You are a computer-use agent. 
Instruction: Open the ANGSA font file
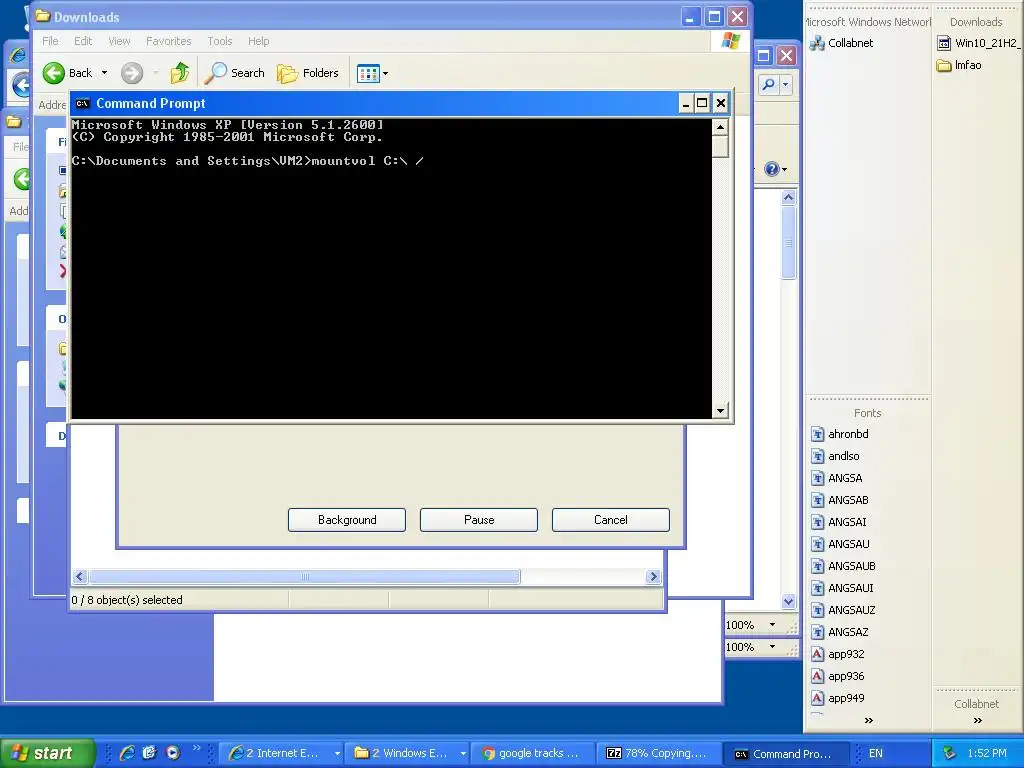[837, 478]
